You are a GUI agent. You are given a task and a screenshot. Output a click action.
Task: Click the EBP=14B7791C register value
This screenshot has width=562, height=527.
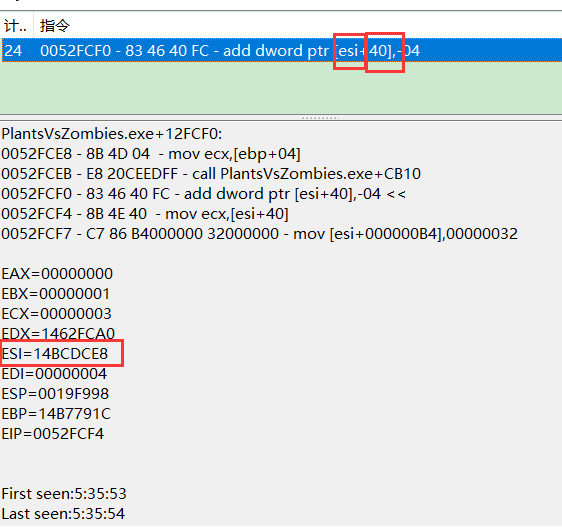pyautogui.click(x=56, y=414)
